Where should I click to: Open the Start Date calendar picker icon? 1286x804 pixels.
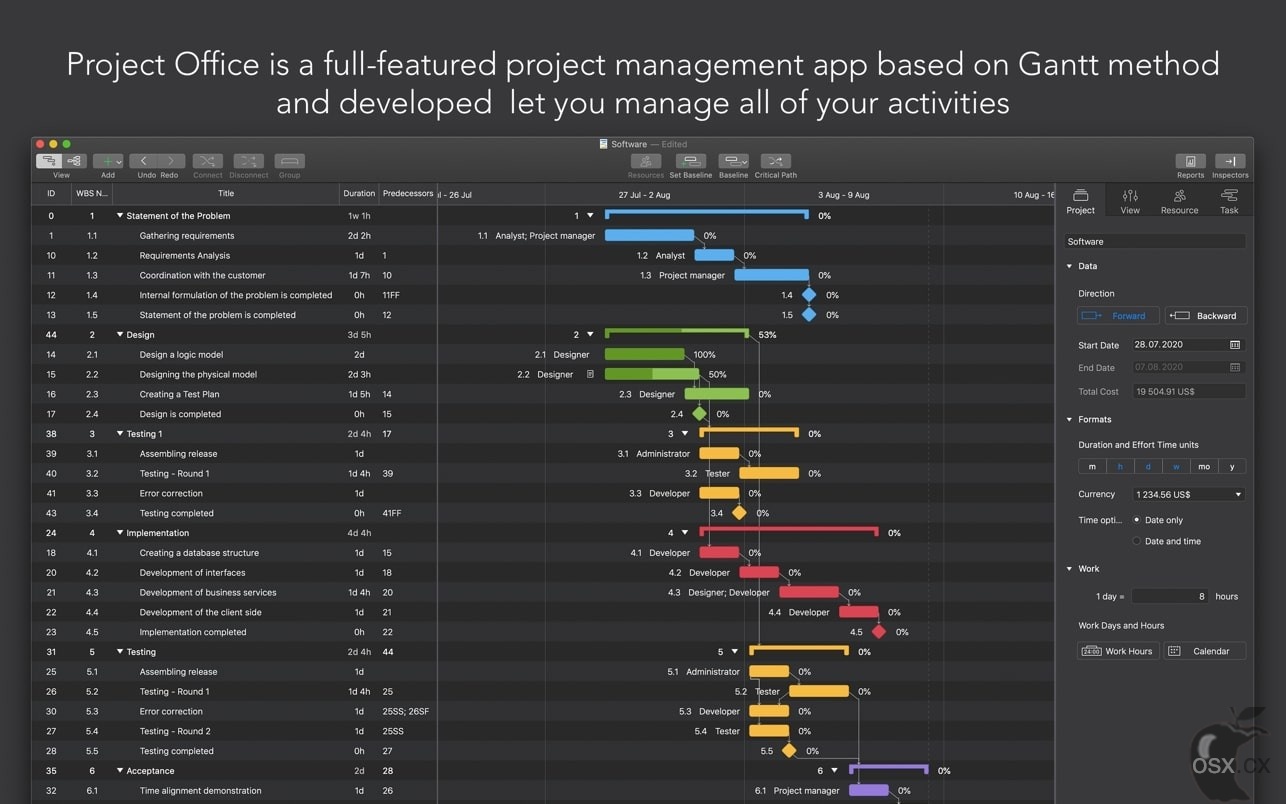[1235, 345]
